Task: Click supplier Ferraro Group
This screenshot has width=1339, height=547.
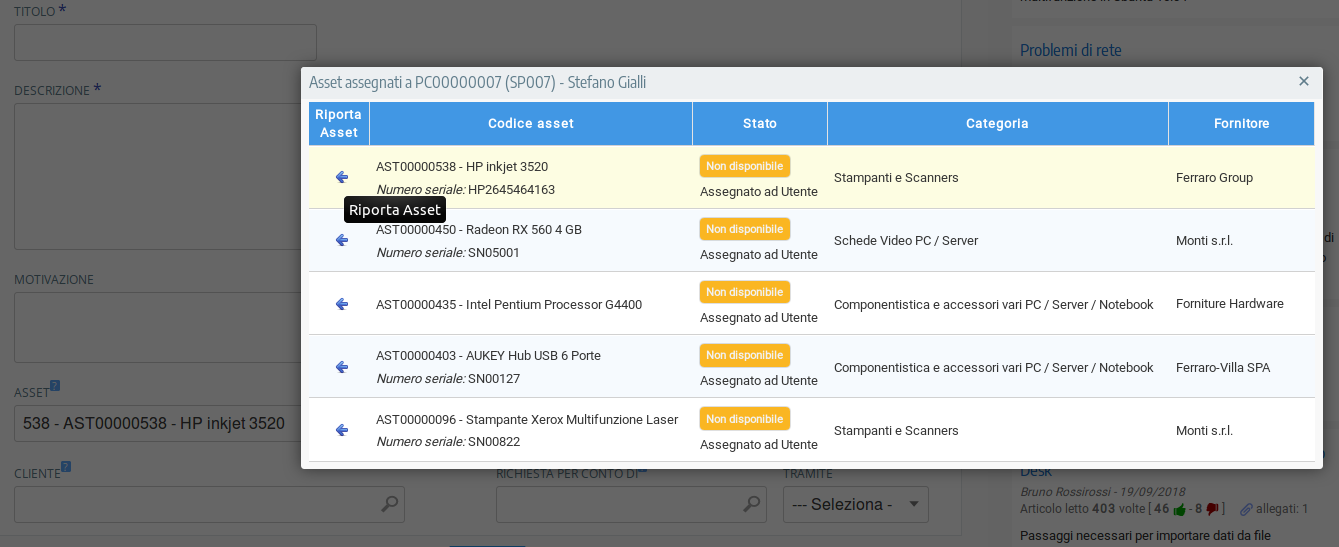Action: click(x=1214, y=178)
